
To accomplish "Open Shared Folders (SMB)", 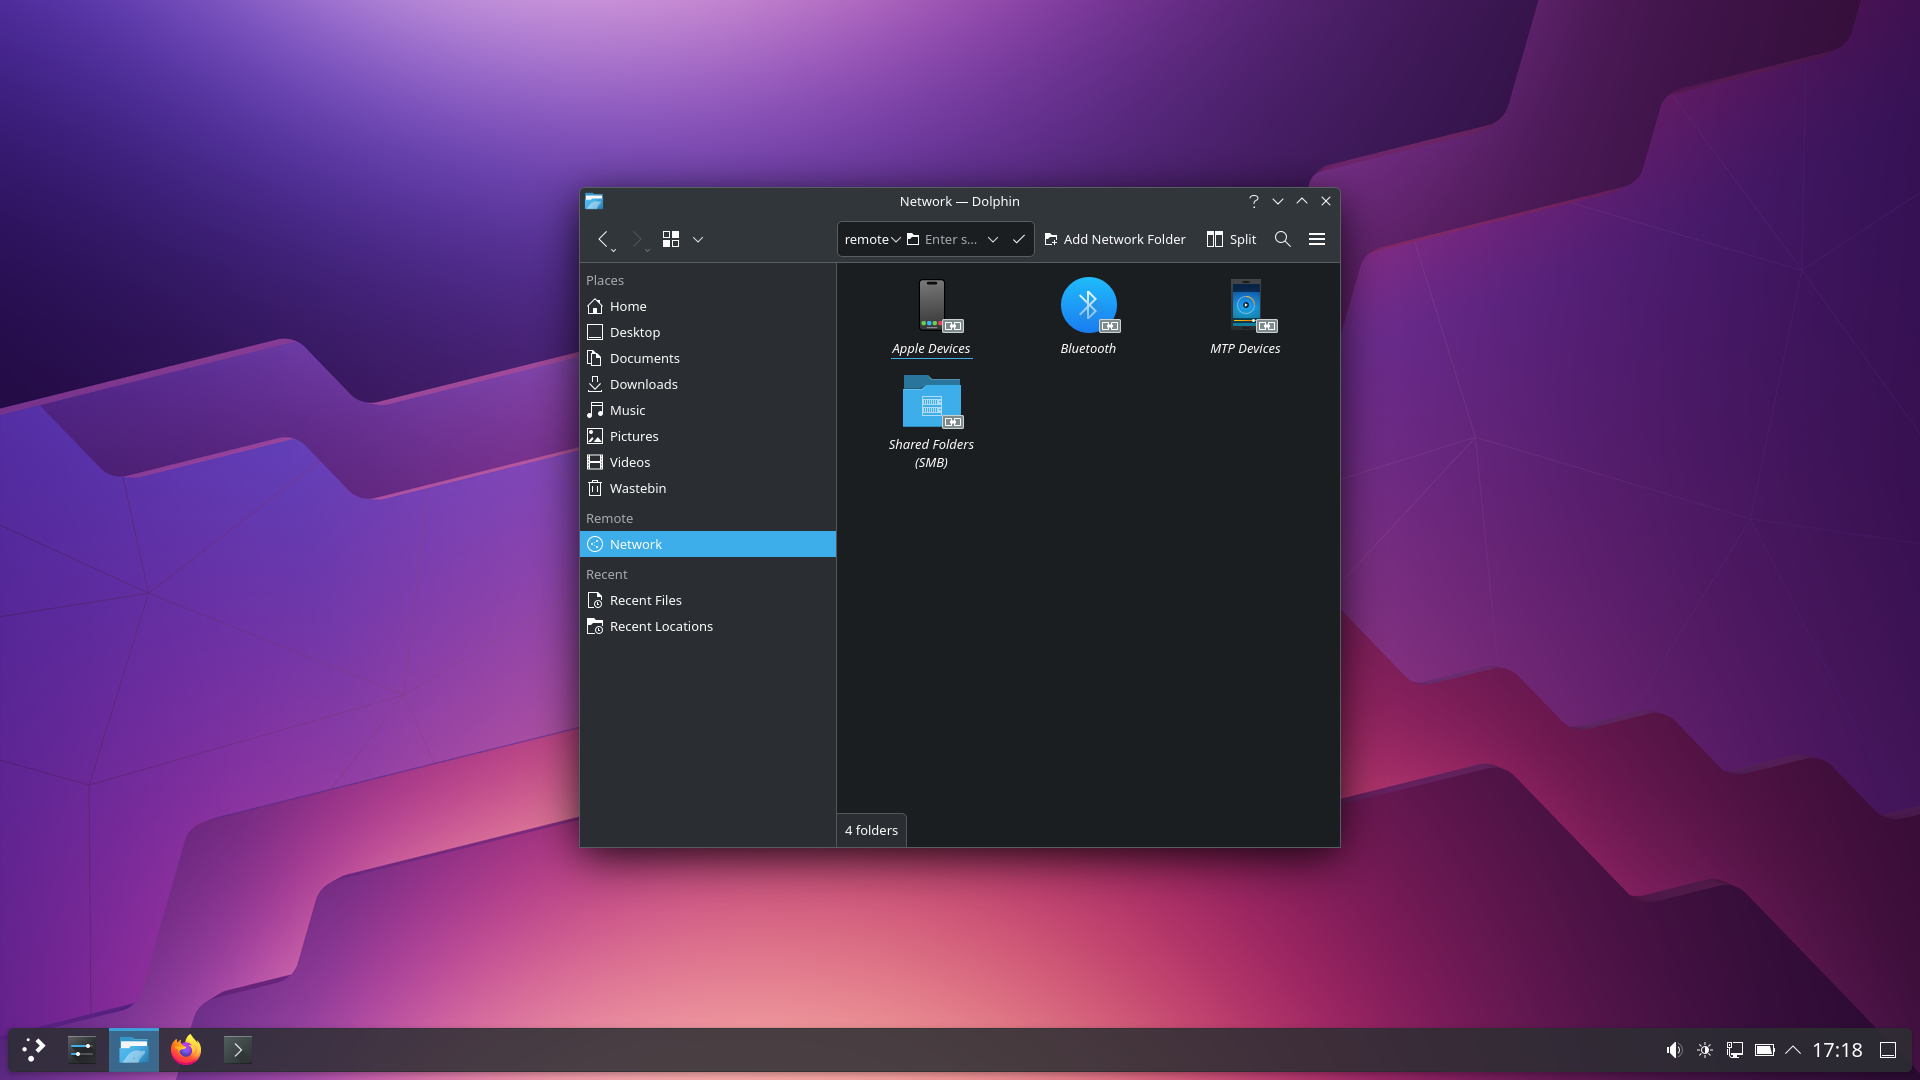I will click(931, 421).
